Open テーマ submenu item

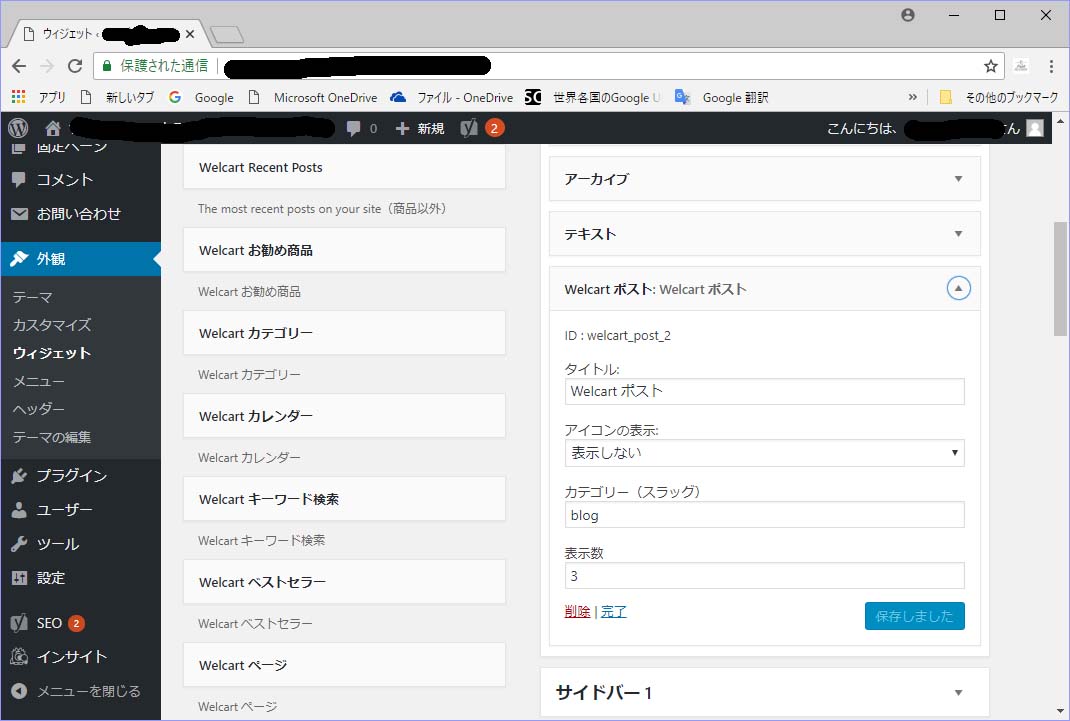pos(33,297)
